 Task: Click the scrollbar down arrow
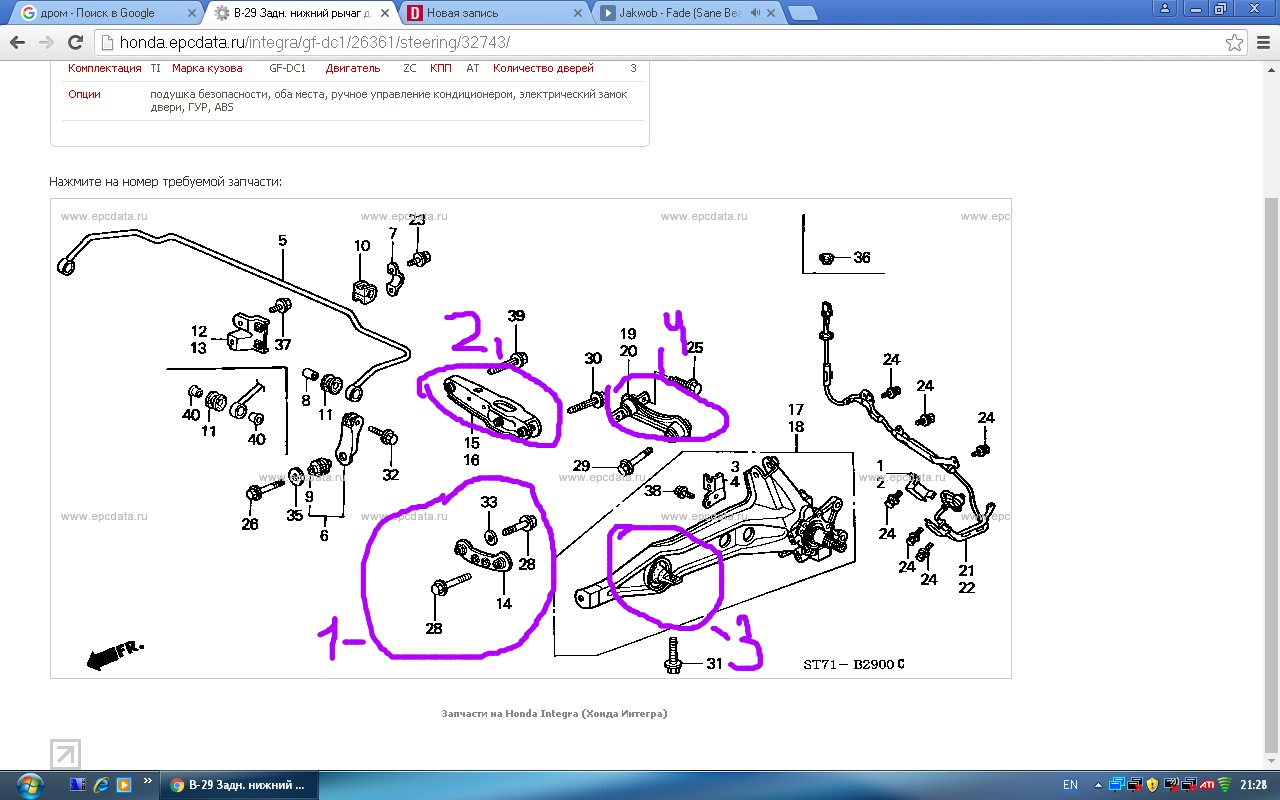1272,761
